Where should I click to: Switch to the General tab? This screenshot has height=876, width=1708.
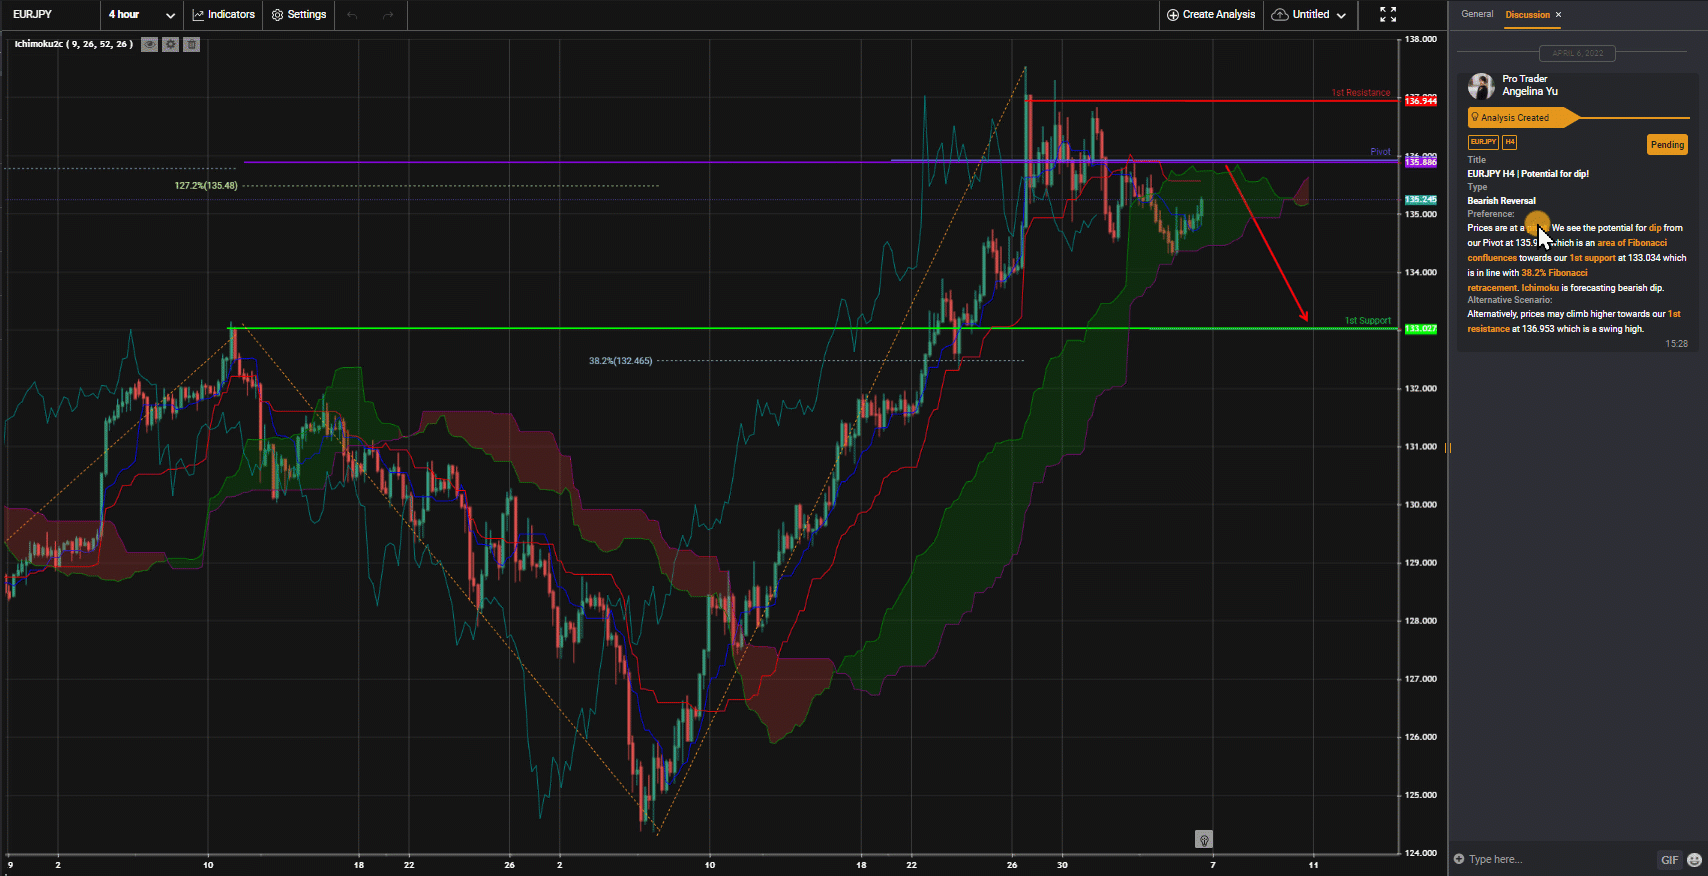pos(1477,14)
